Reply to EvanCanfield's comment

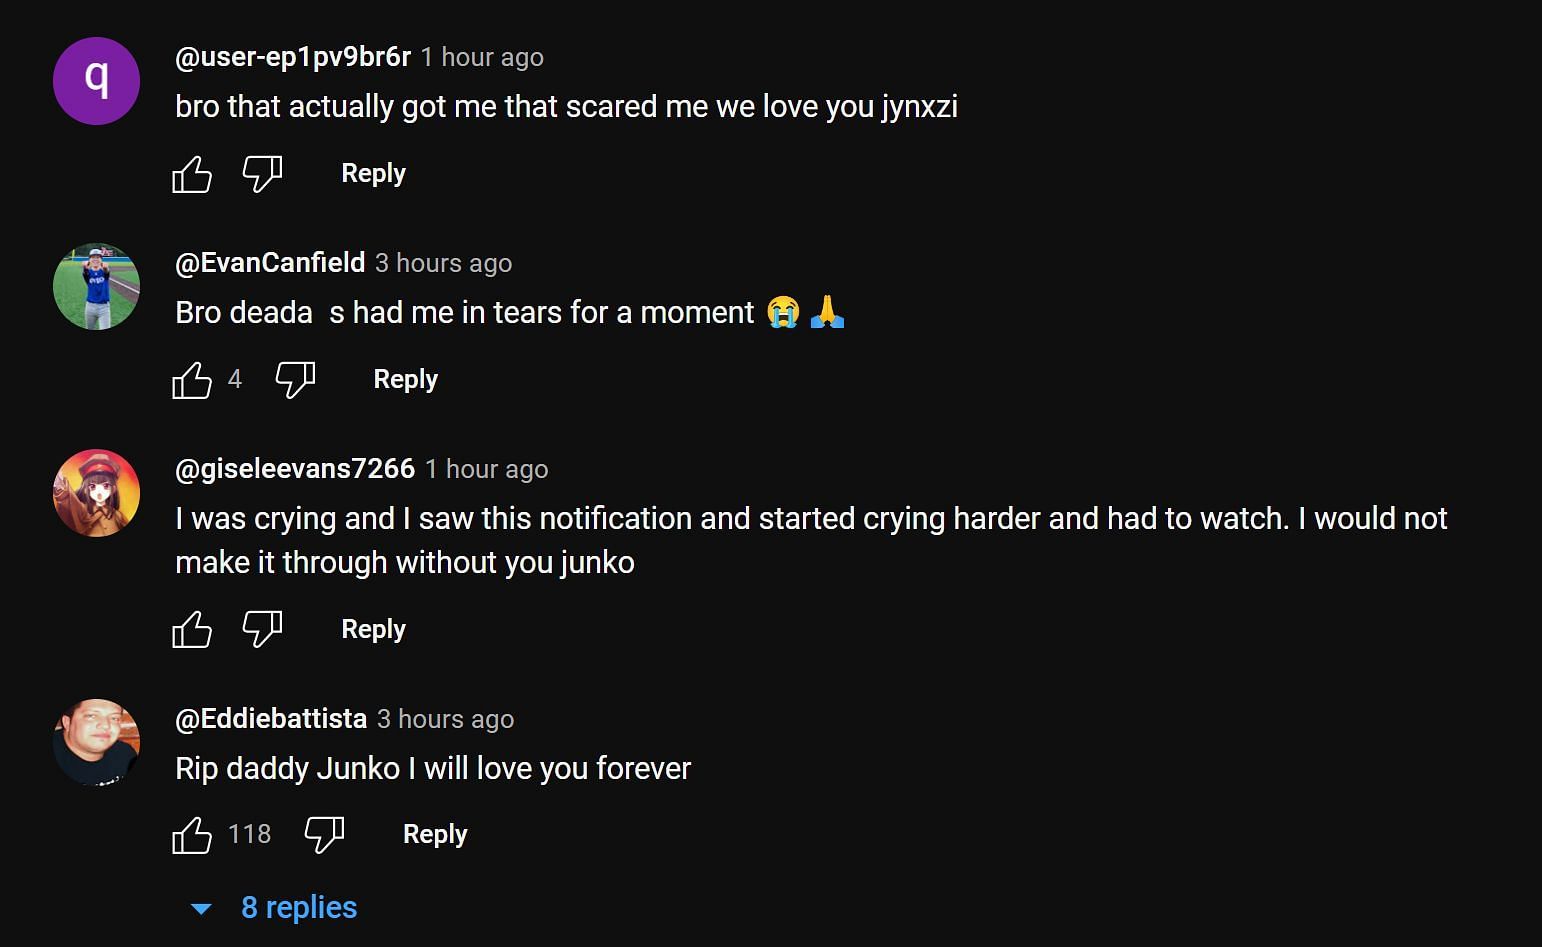[x=405, y=379]
